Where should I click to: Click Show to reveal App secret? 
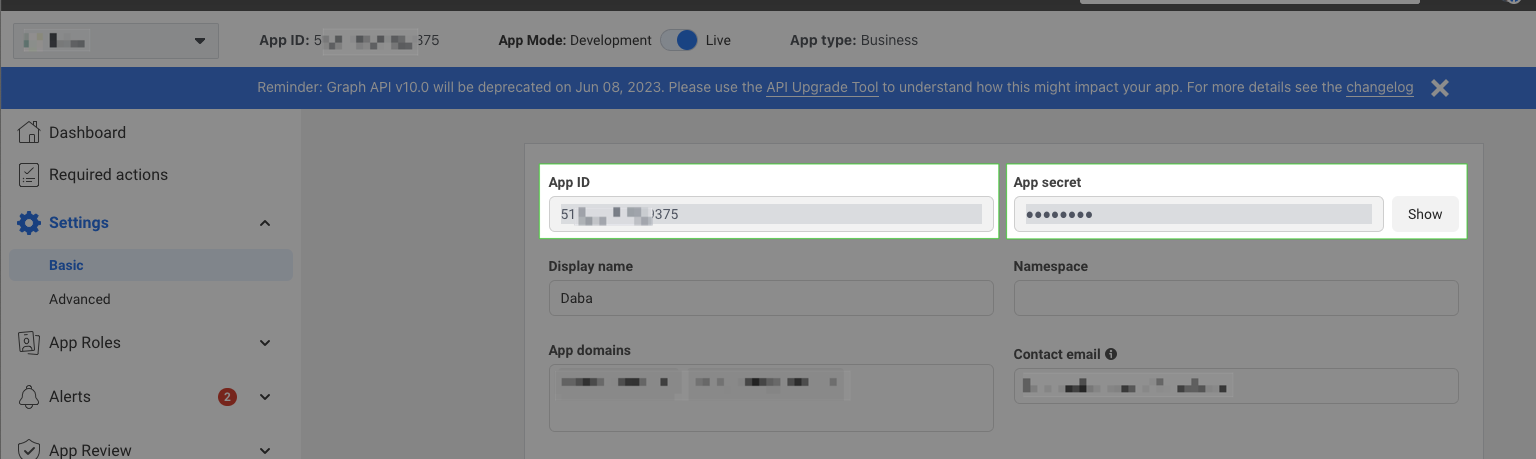click(1424, 214)
